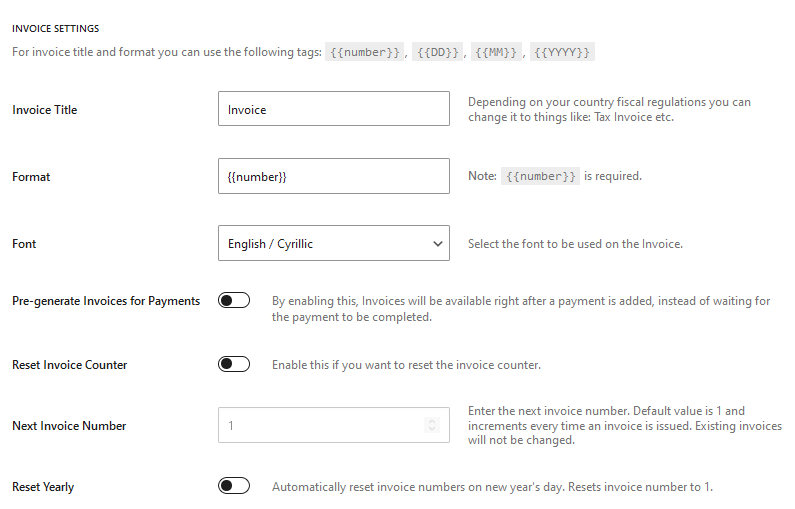
Task: Click the Font label text
Action: click(x=24, y=244)
